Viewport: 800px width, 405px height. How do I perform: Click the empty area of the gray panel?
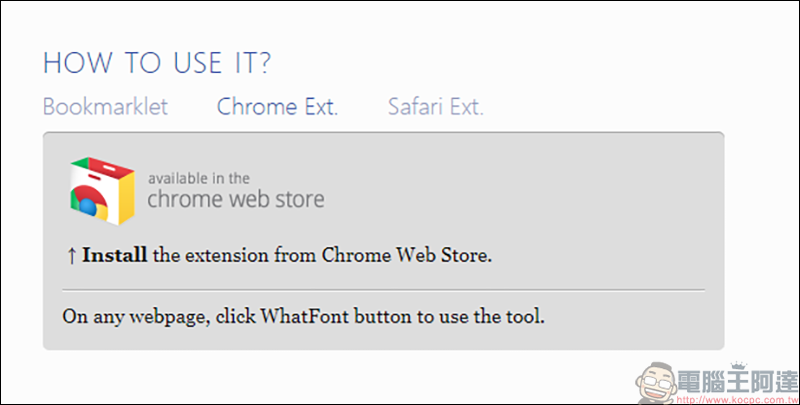point(536,199)
